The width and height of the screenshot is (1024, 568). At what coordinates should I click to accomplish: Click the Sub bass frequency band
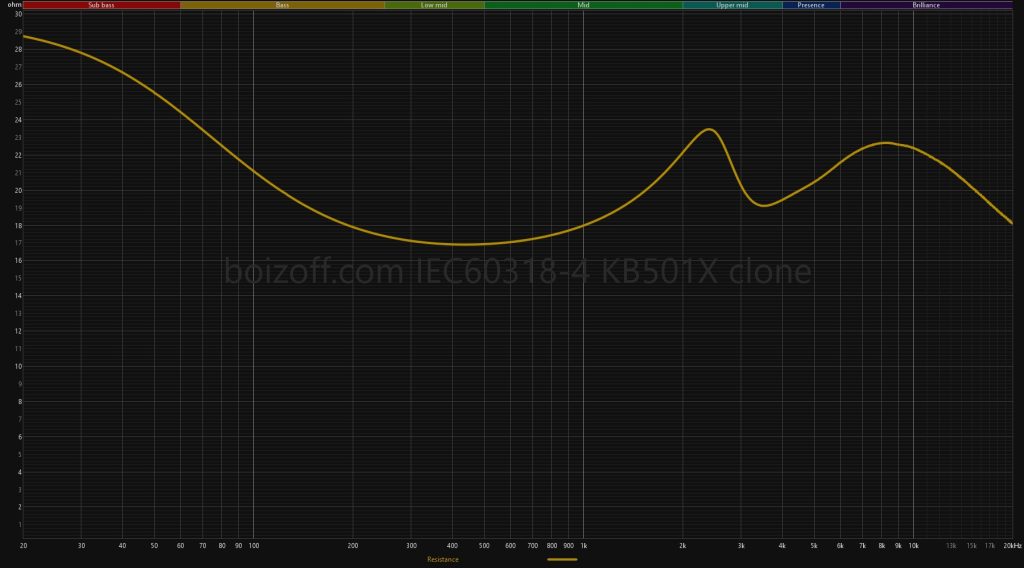click(x=101, y=5)
